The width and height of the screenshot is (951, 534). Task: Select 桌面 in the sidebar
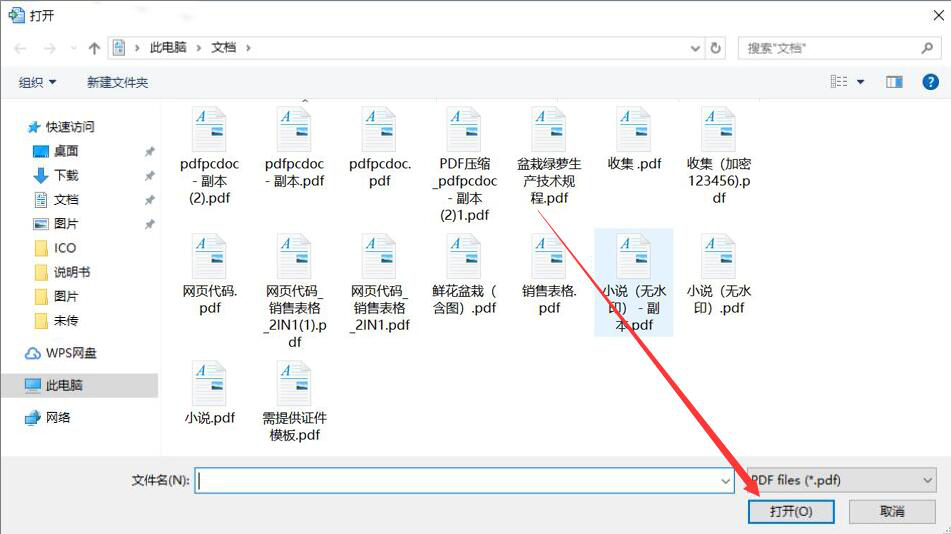tap(55, 151)
